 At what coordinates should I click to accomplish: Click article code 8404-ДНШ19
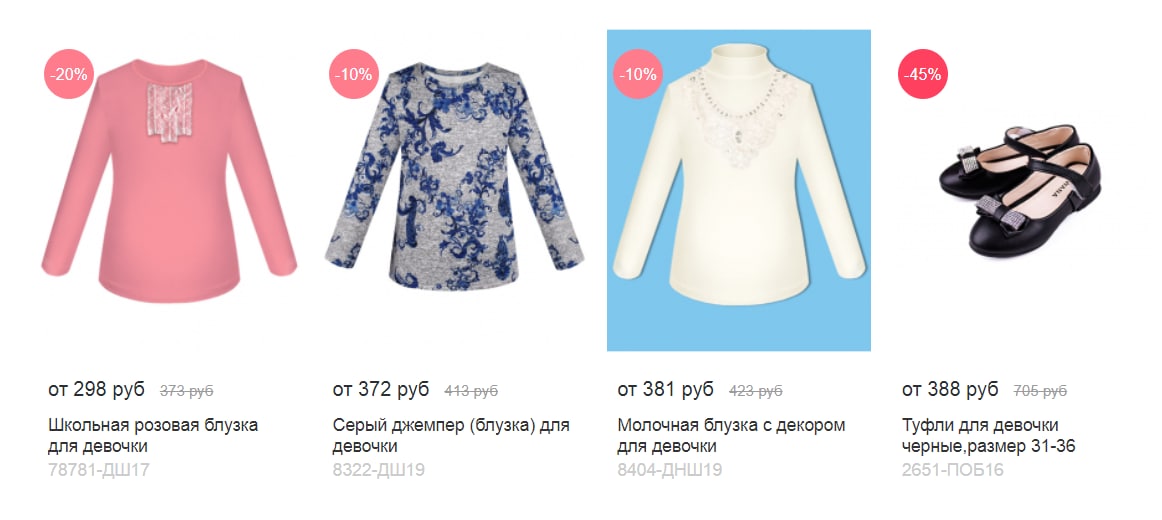[669, 470]
